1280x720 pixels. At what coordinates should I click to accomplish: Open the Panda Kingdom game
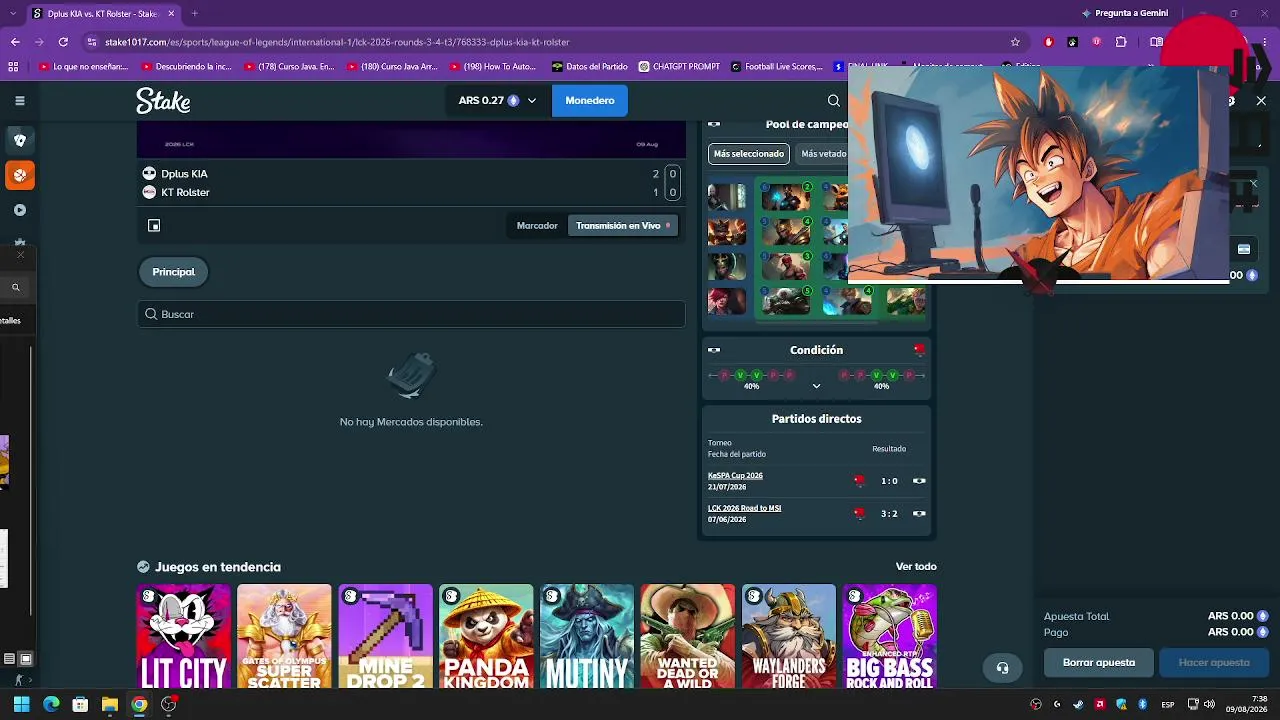click(486, 637)
